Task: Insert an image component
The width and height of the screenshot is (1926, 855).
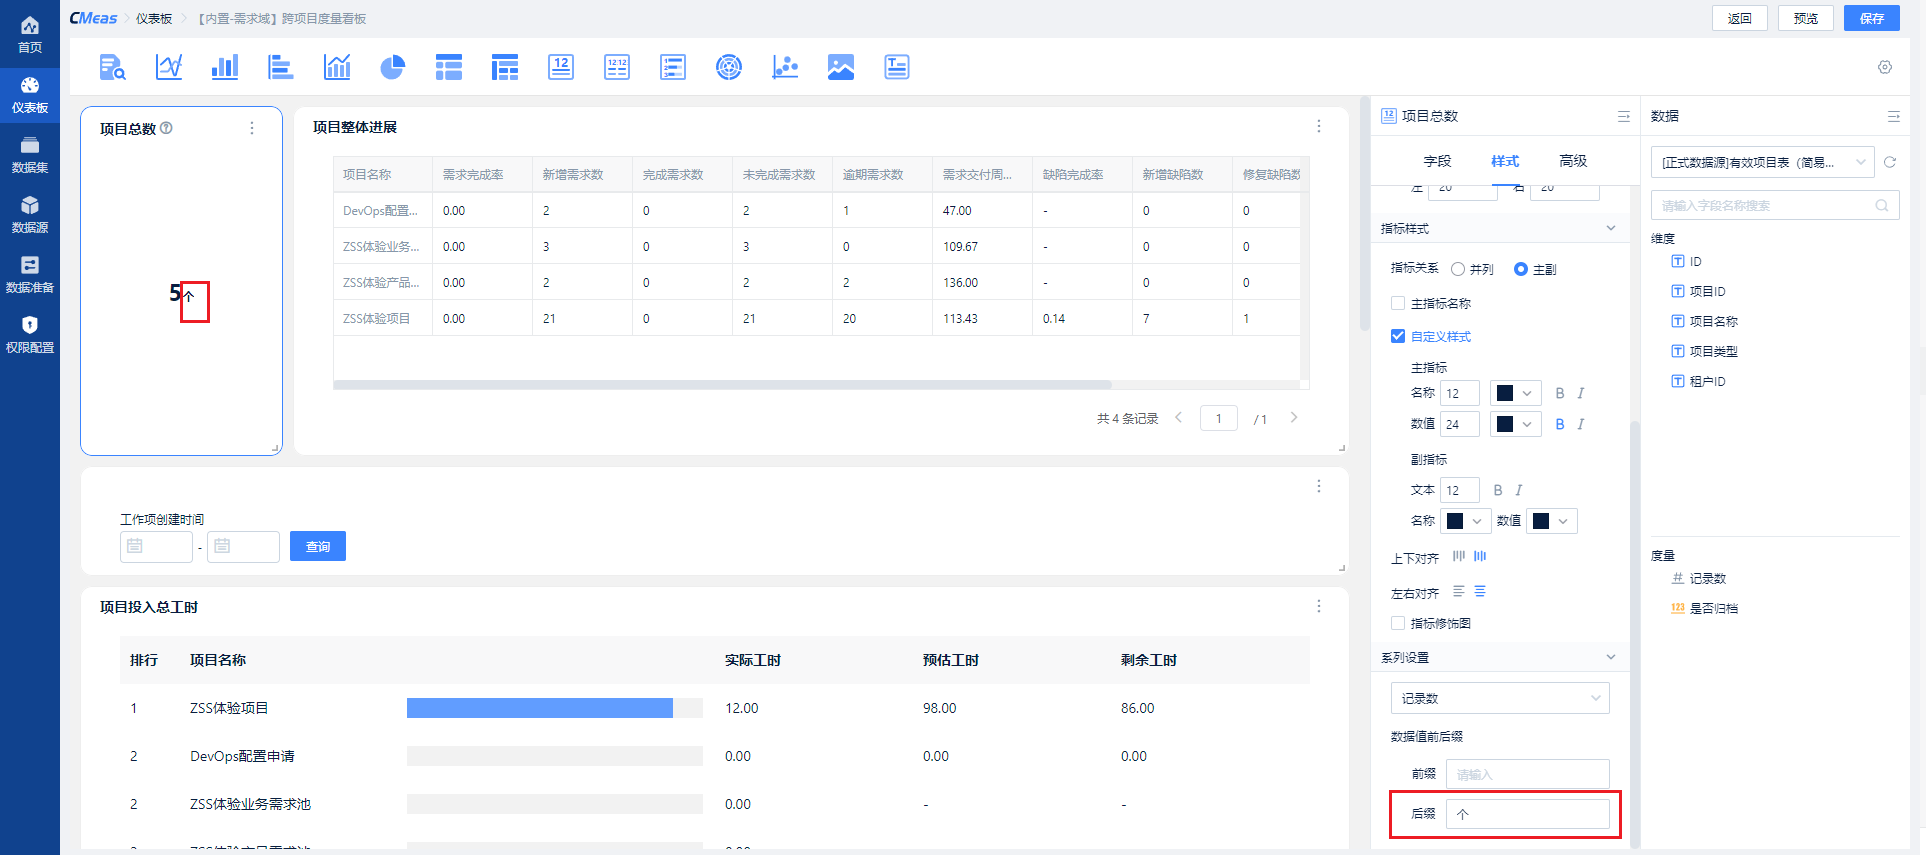Action: click(841, 67)
